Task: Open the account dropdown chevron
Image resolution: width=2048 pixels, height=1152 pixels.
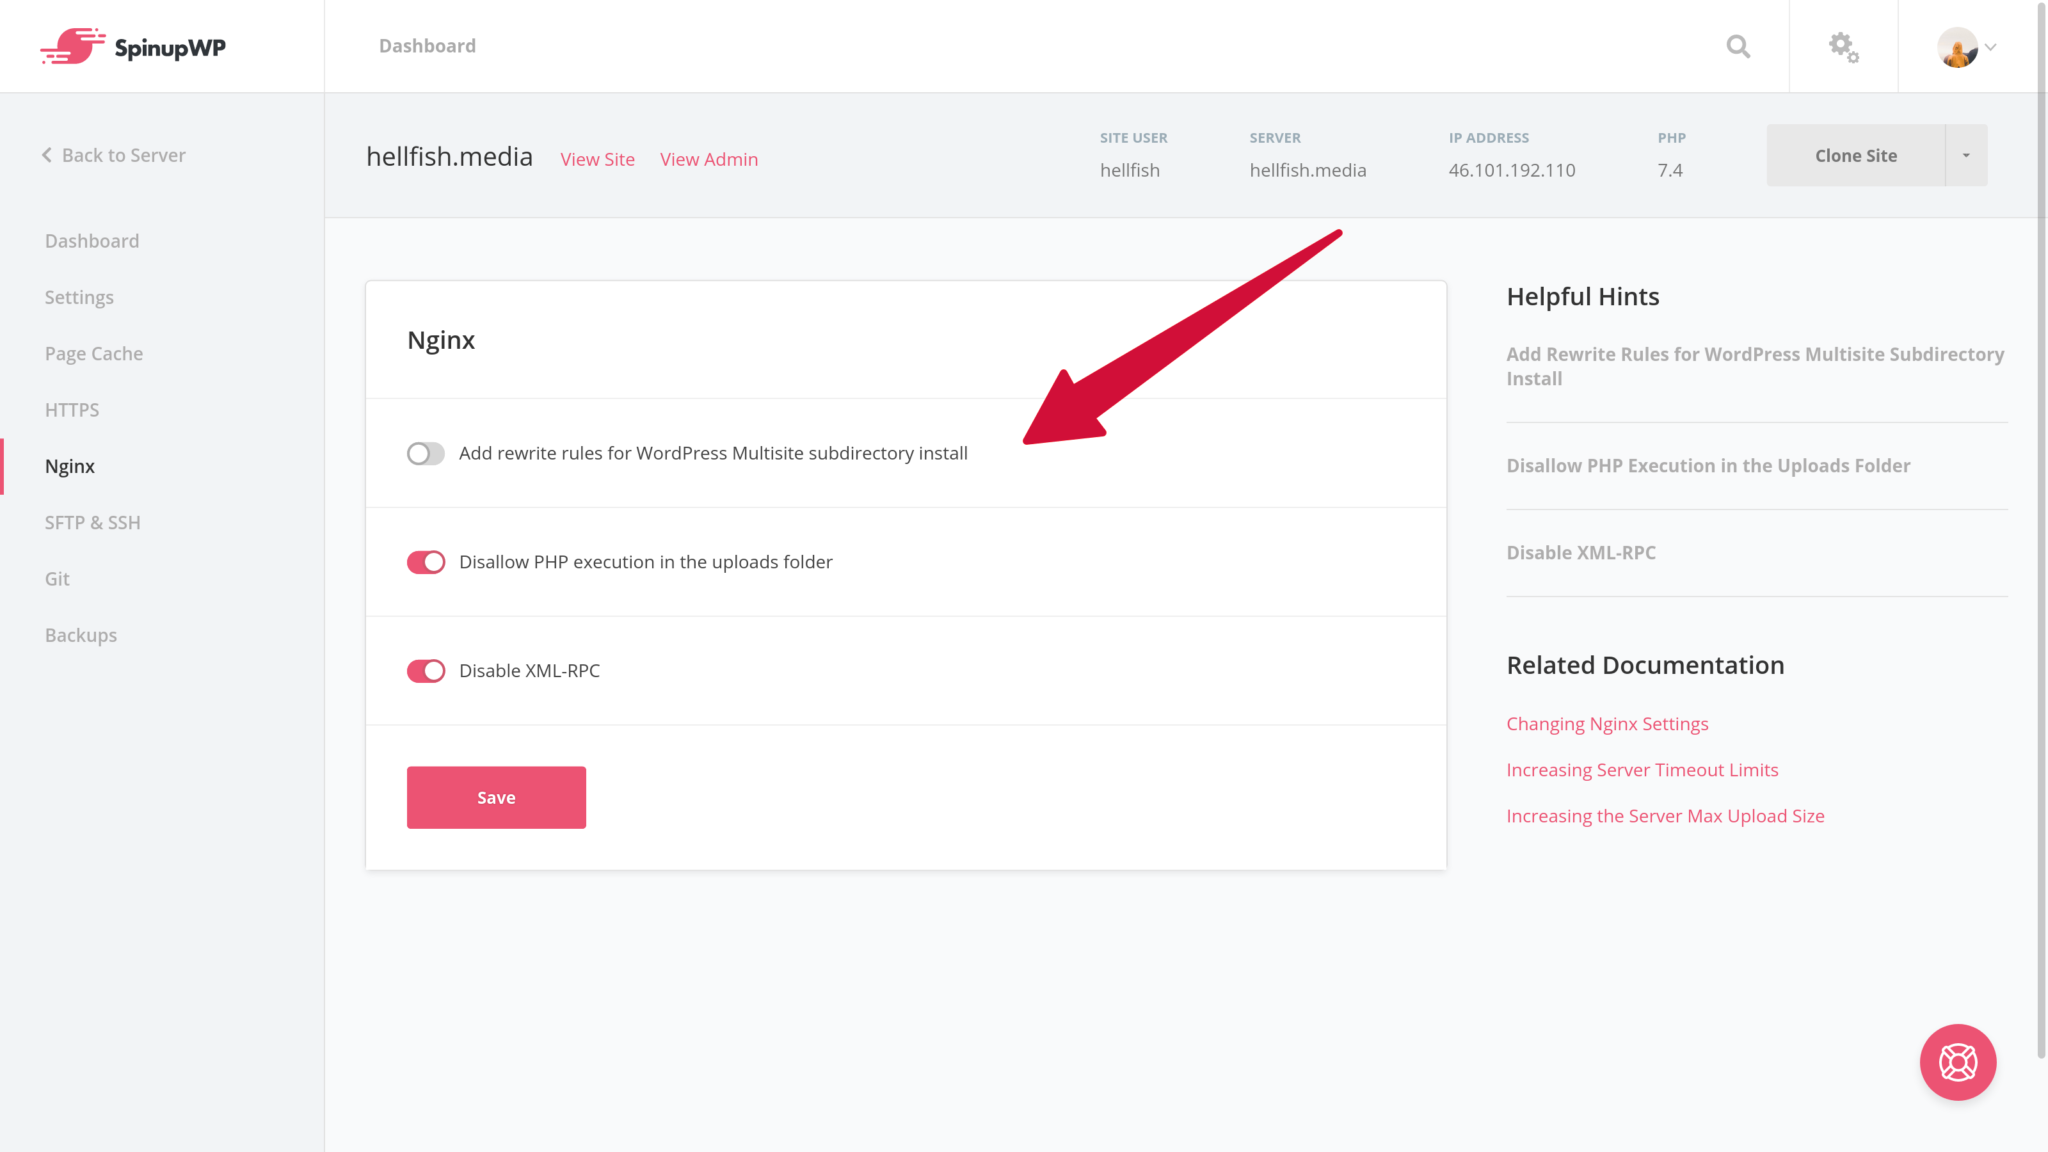Action: 1991,46
